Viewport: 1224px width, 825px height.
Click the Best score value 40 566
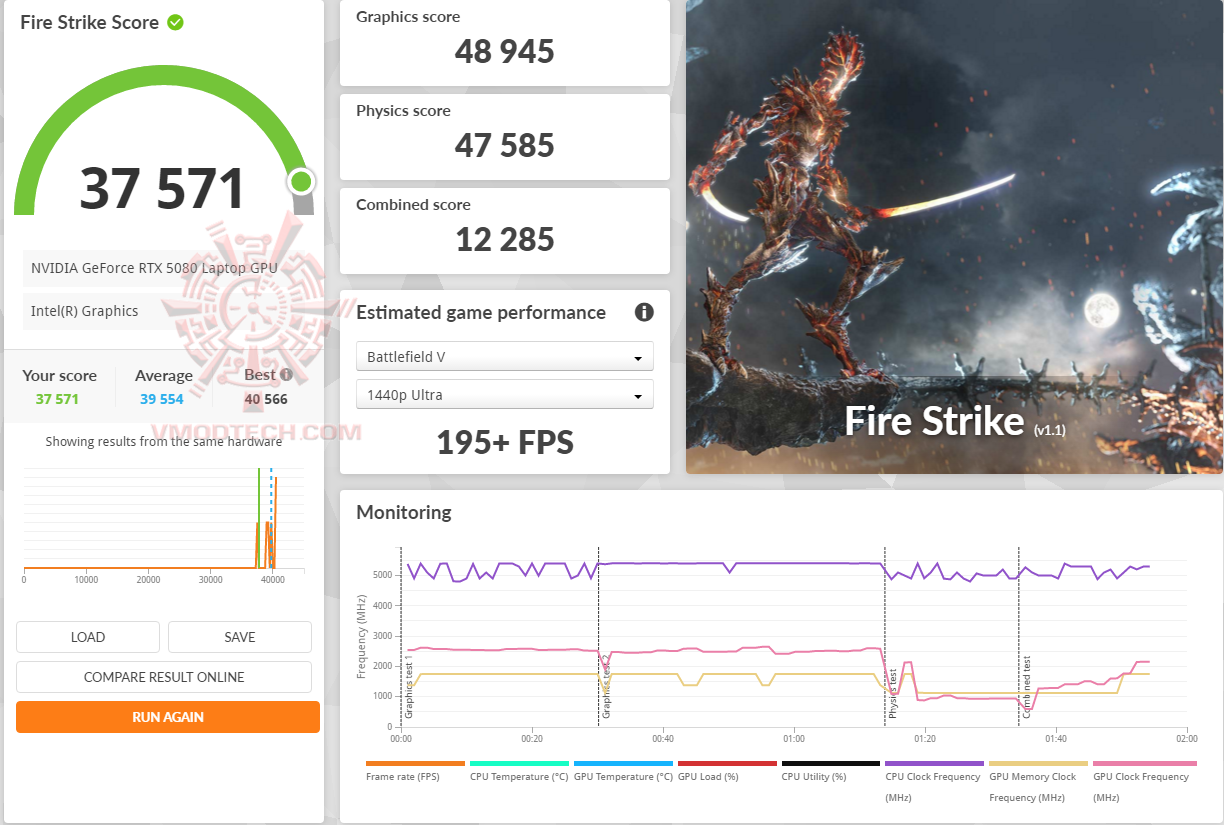266,399
